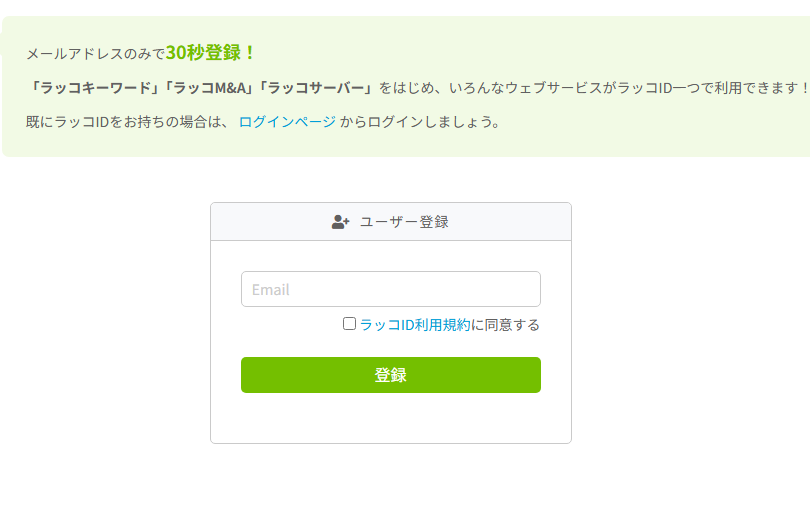Click the bold ラッコM&A text
This screenshot has width=810, height=508.
tap(211, 88)
